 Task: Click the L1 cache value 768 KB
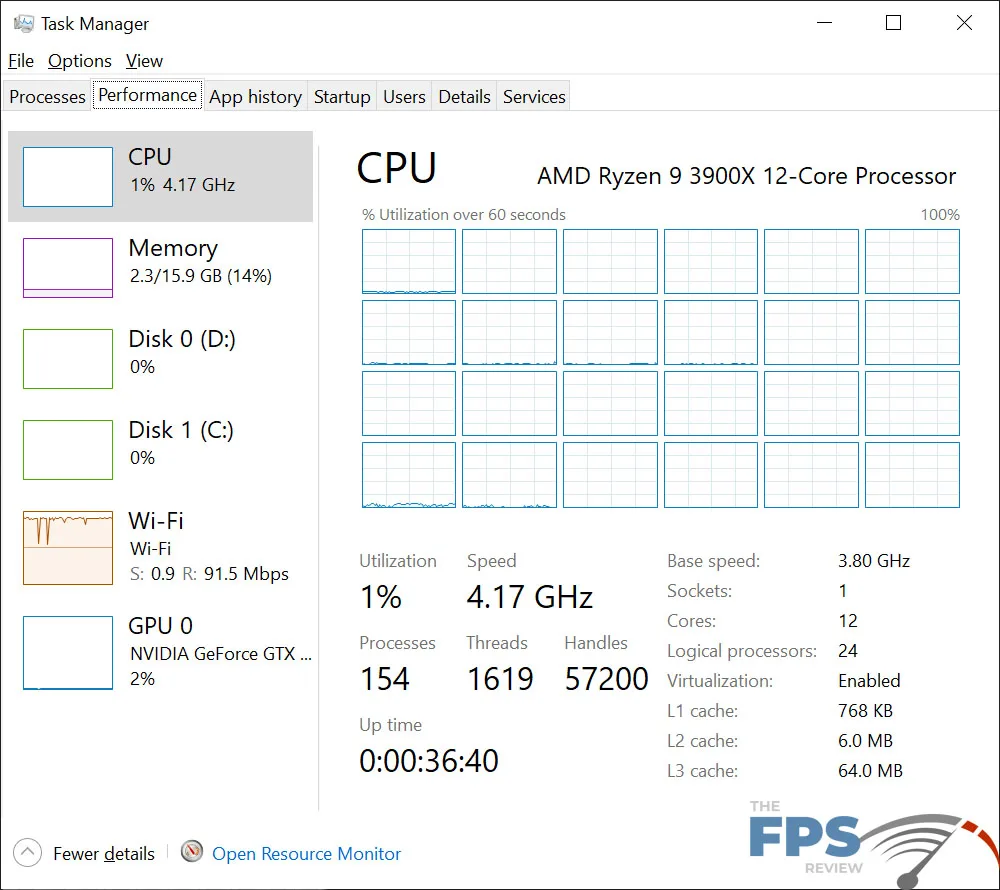[x=865, y=711]
